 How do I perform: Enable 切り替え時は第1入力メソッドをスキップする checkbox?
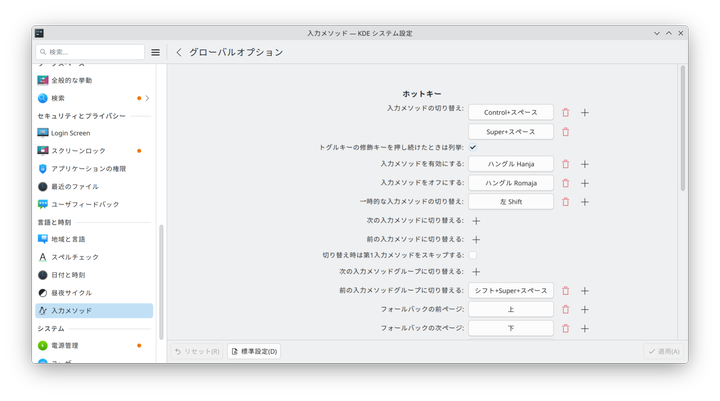click(x=473, y=255)
